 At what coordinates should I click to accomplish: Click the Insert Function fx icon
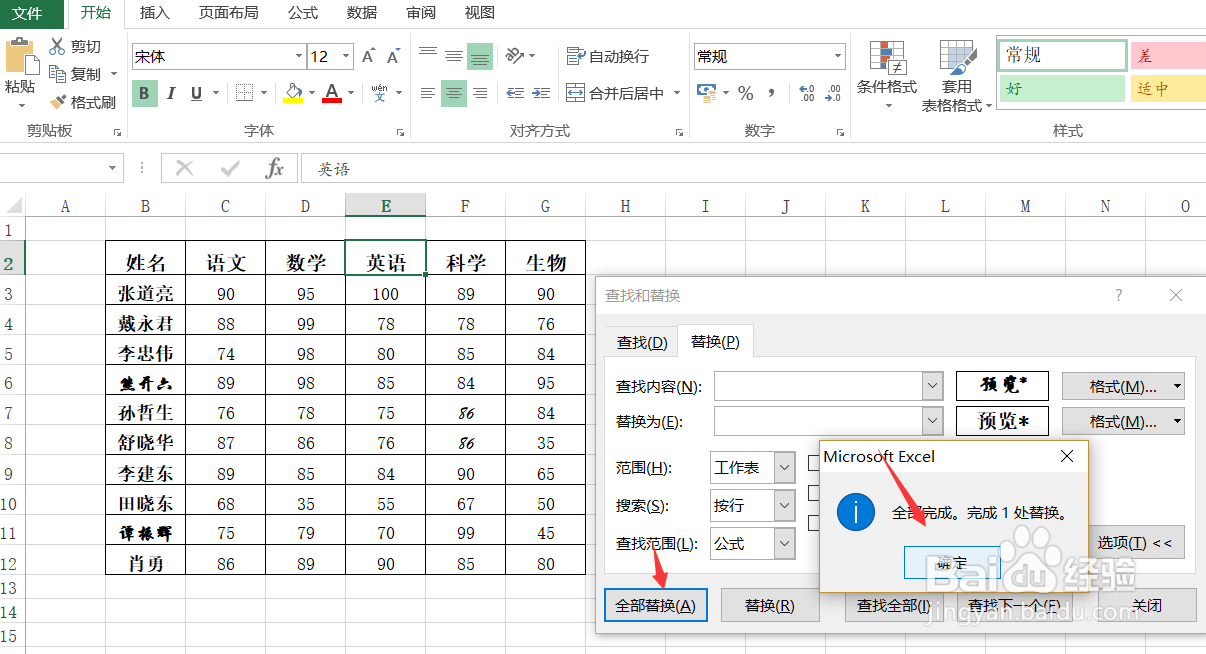[276, 167]
